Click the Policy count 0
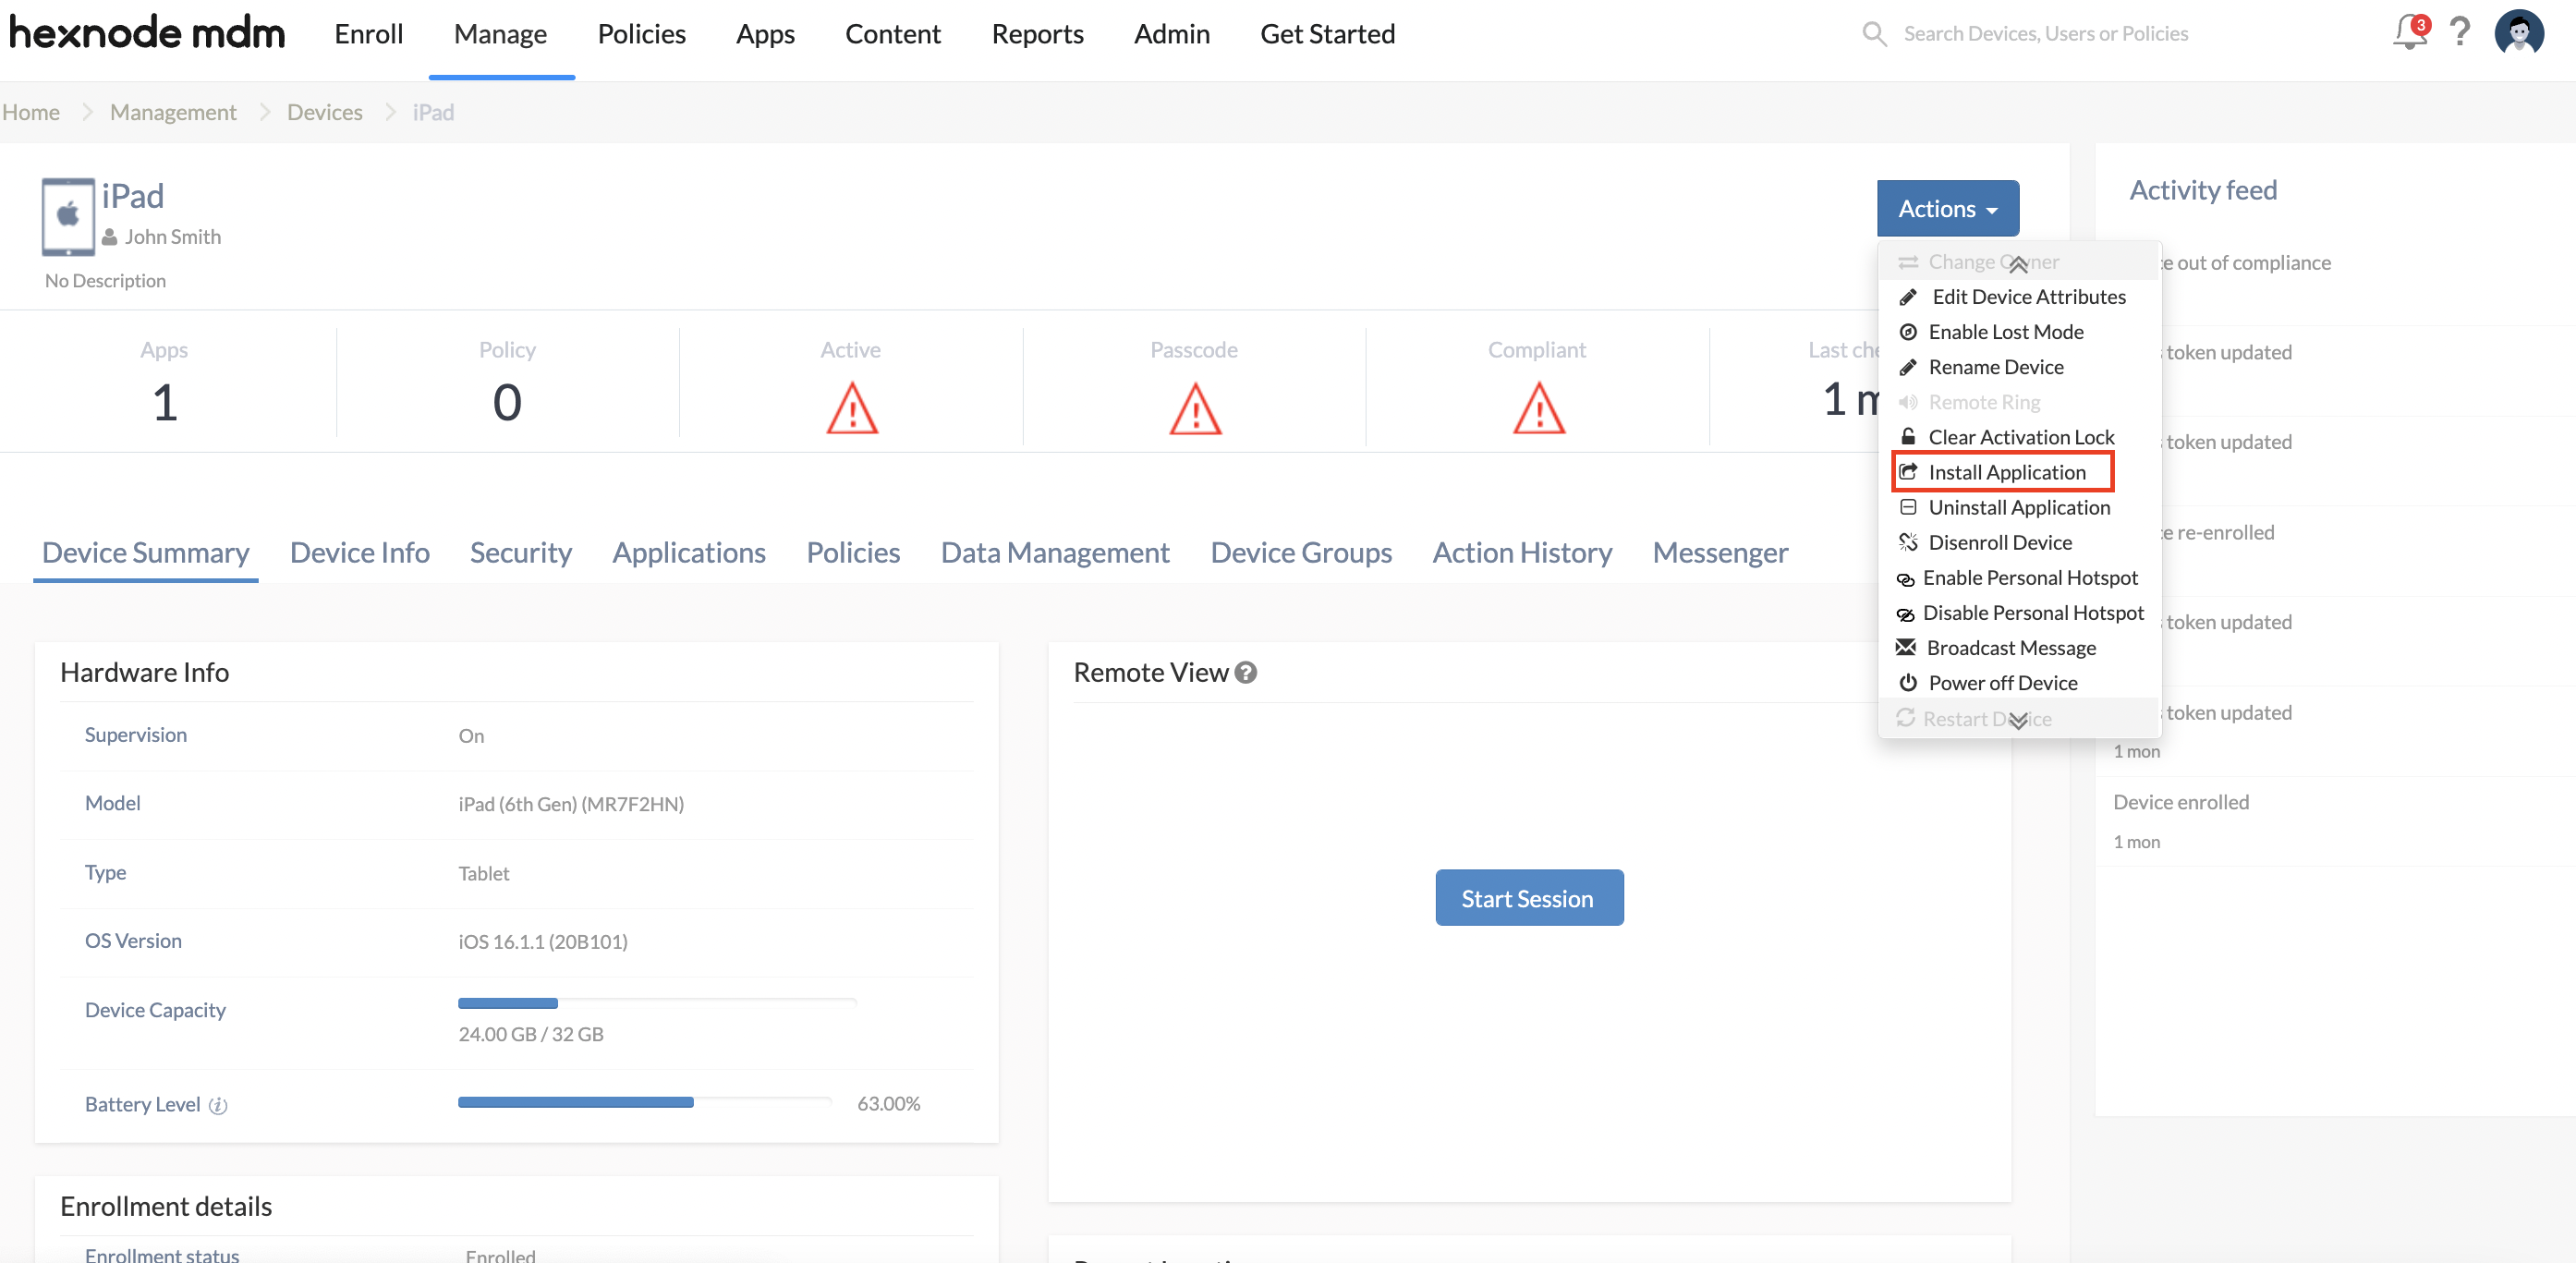 point(507,402)
